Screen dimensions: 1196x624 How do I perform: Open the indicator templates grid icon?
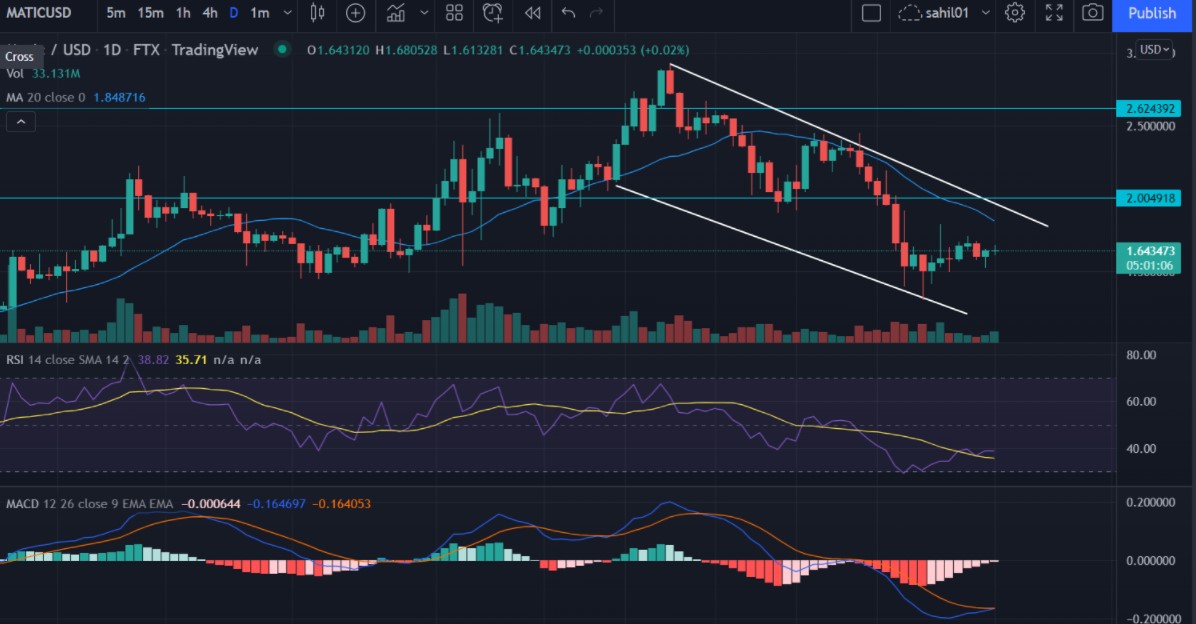click(x=454, y=13)
